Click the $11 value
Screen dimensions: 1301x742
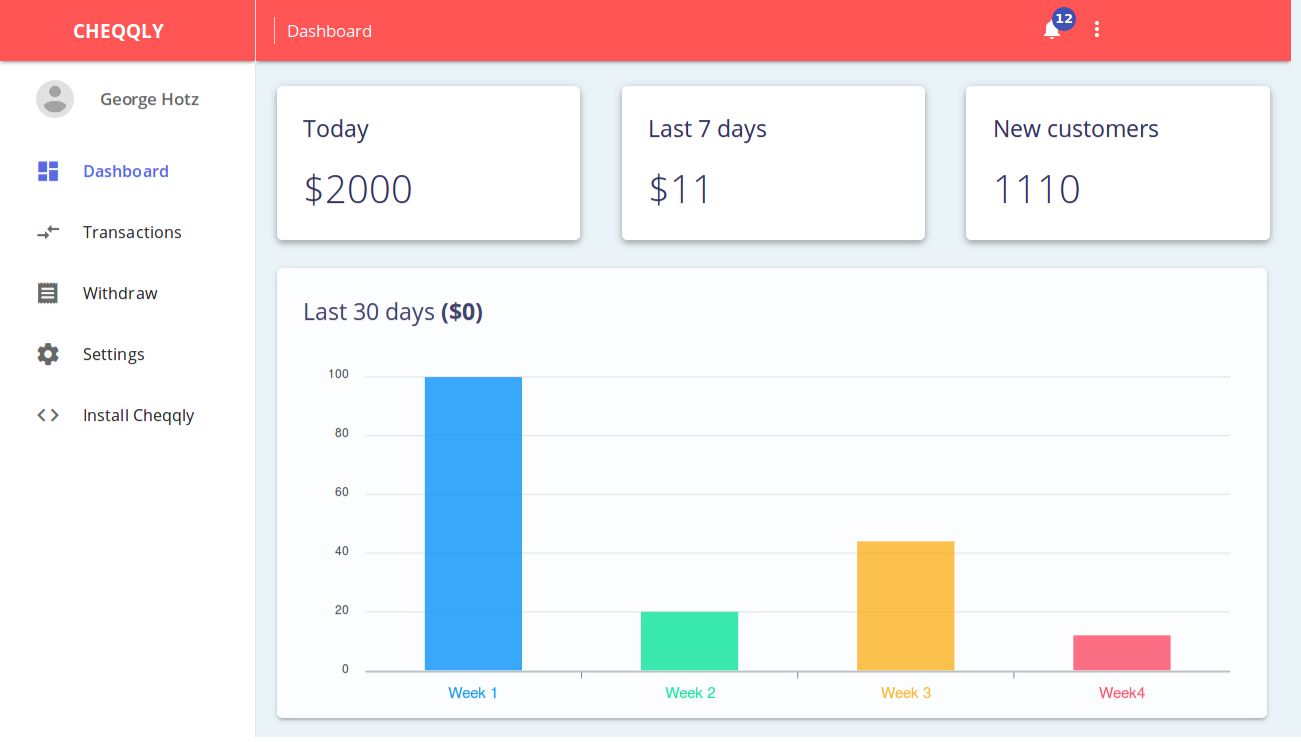[x=680, y=189]
